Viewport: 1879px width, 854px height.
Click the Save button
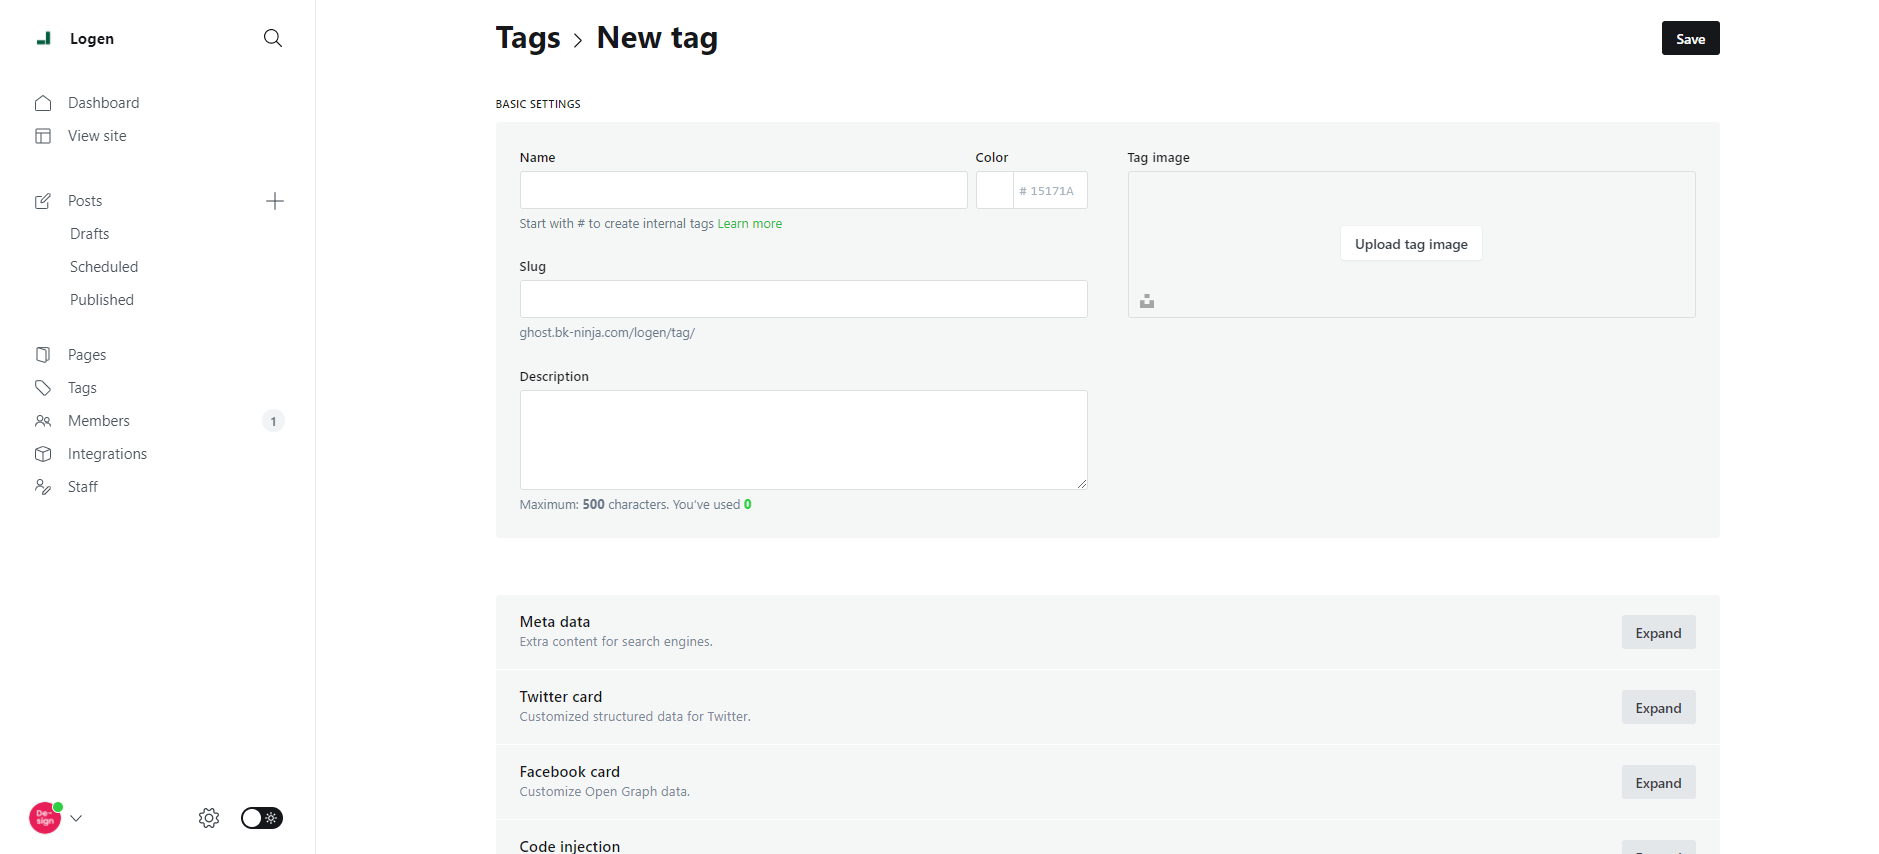point(1690,39)
